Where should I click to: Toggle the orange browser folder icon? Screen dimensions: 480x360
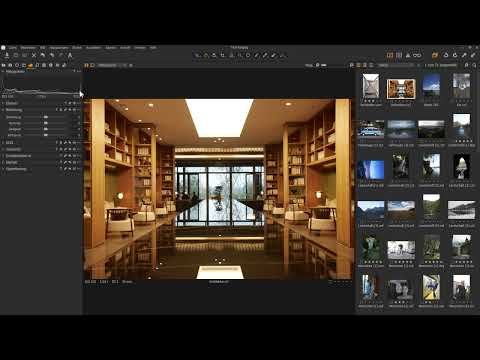point(435,55)
